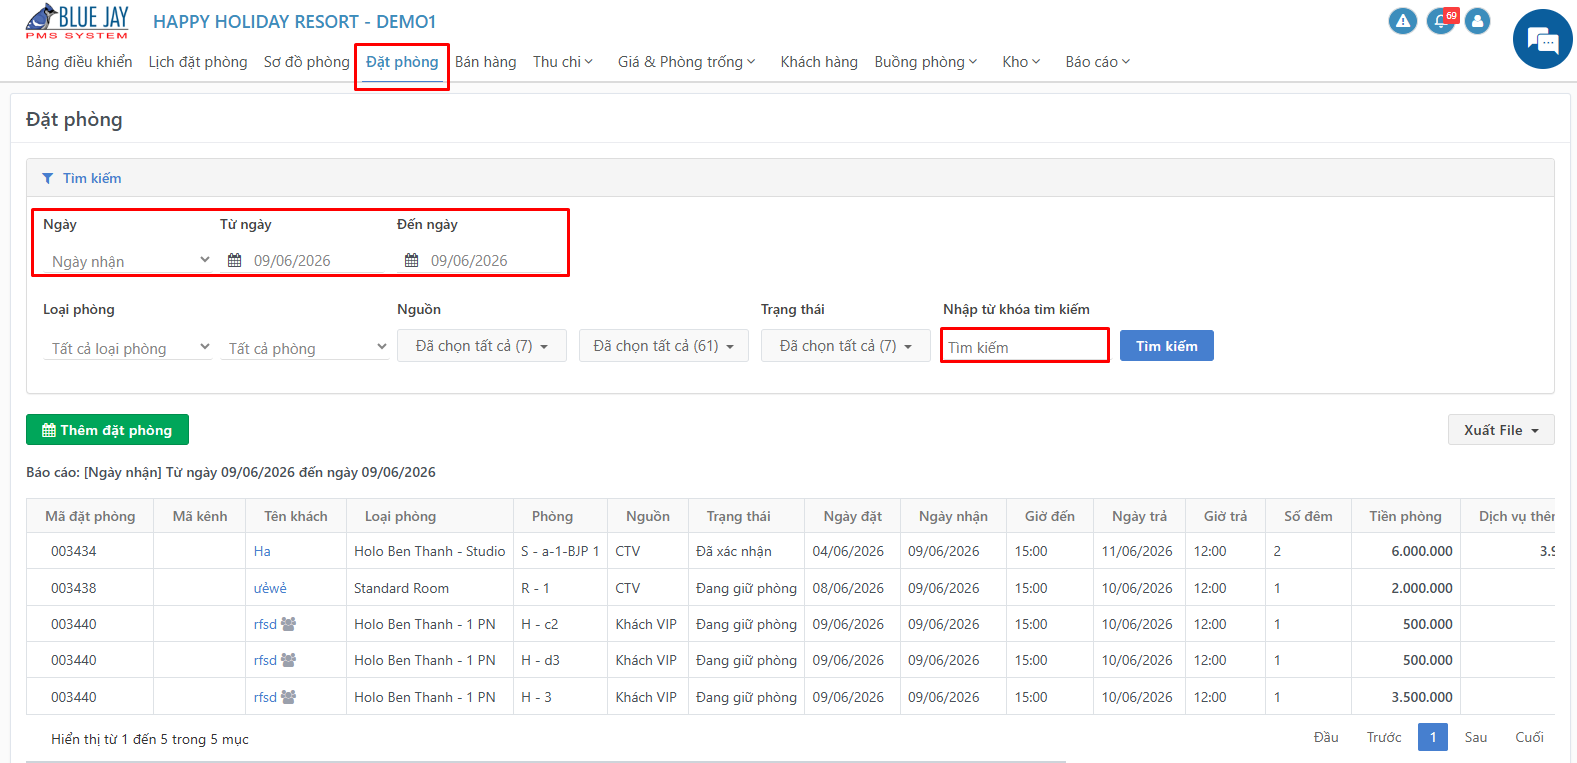Image resolution: width=1577 pixels, height=763 pixels.
Task: Click the Blue Jay PMS System logo
Action: (77, 21)
